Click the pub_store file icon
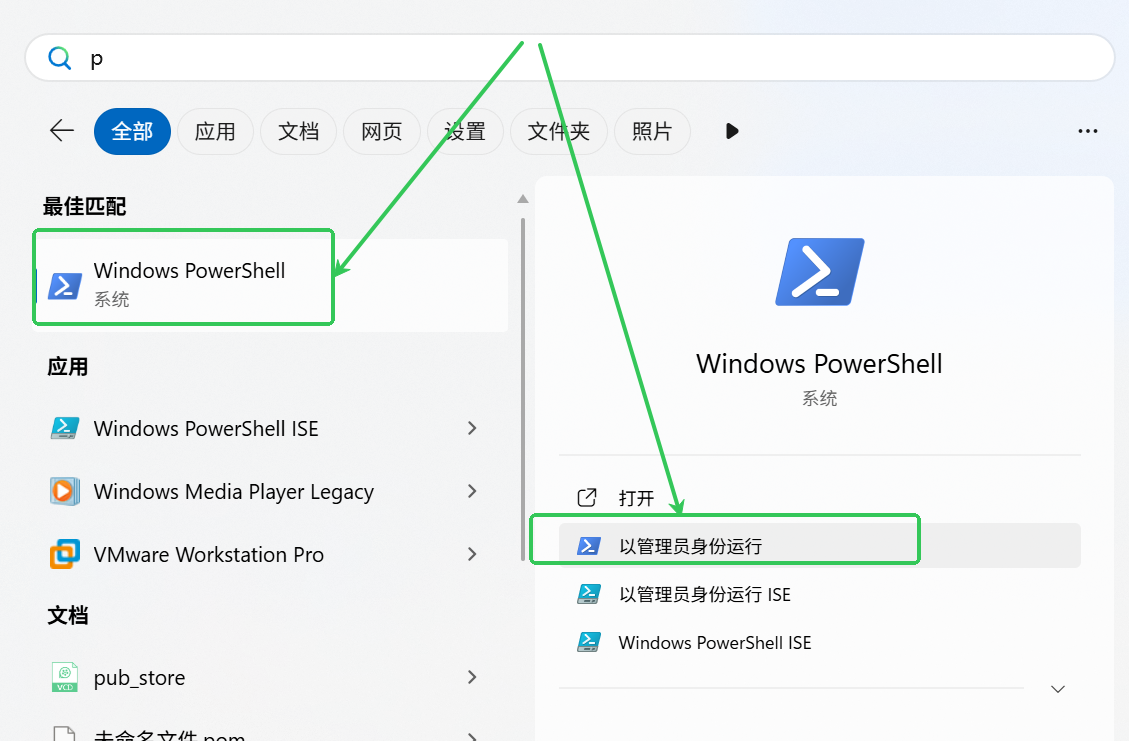This screenshot has height=741, width=1129. pos(65,677)
